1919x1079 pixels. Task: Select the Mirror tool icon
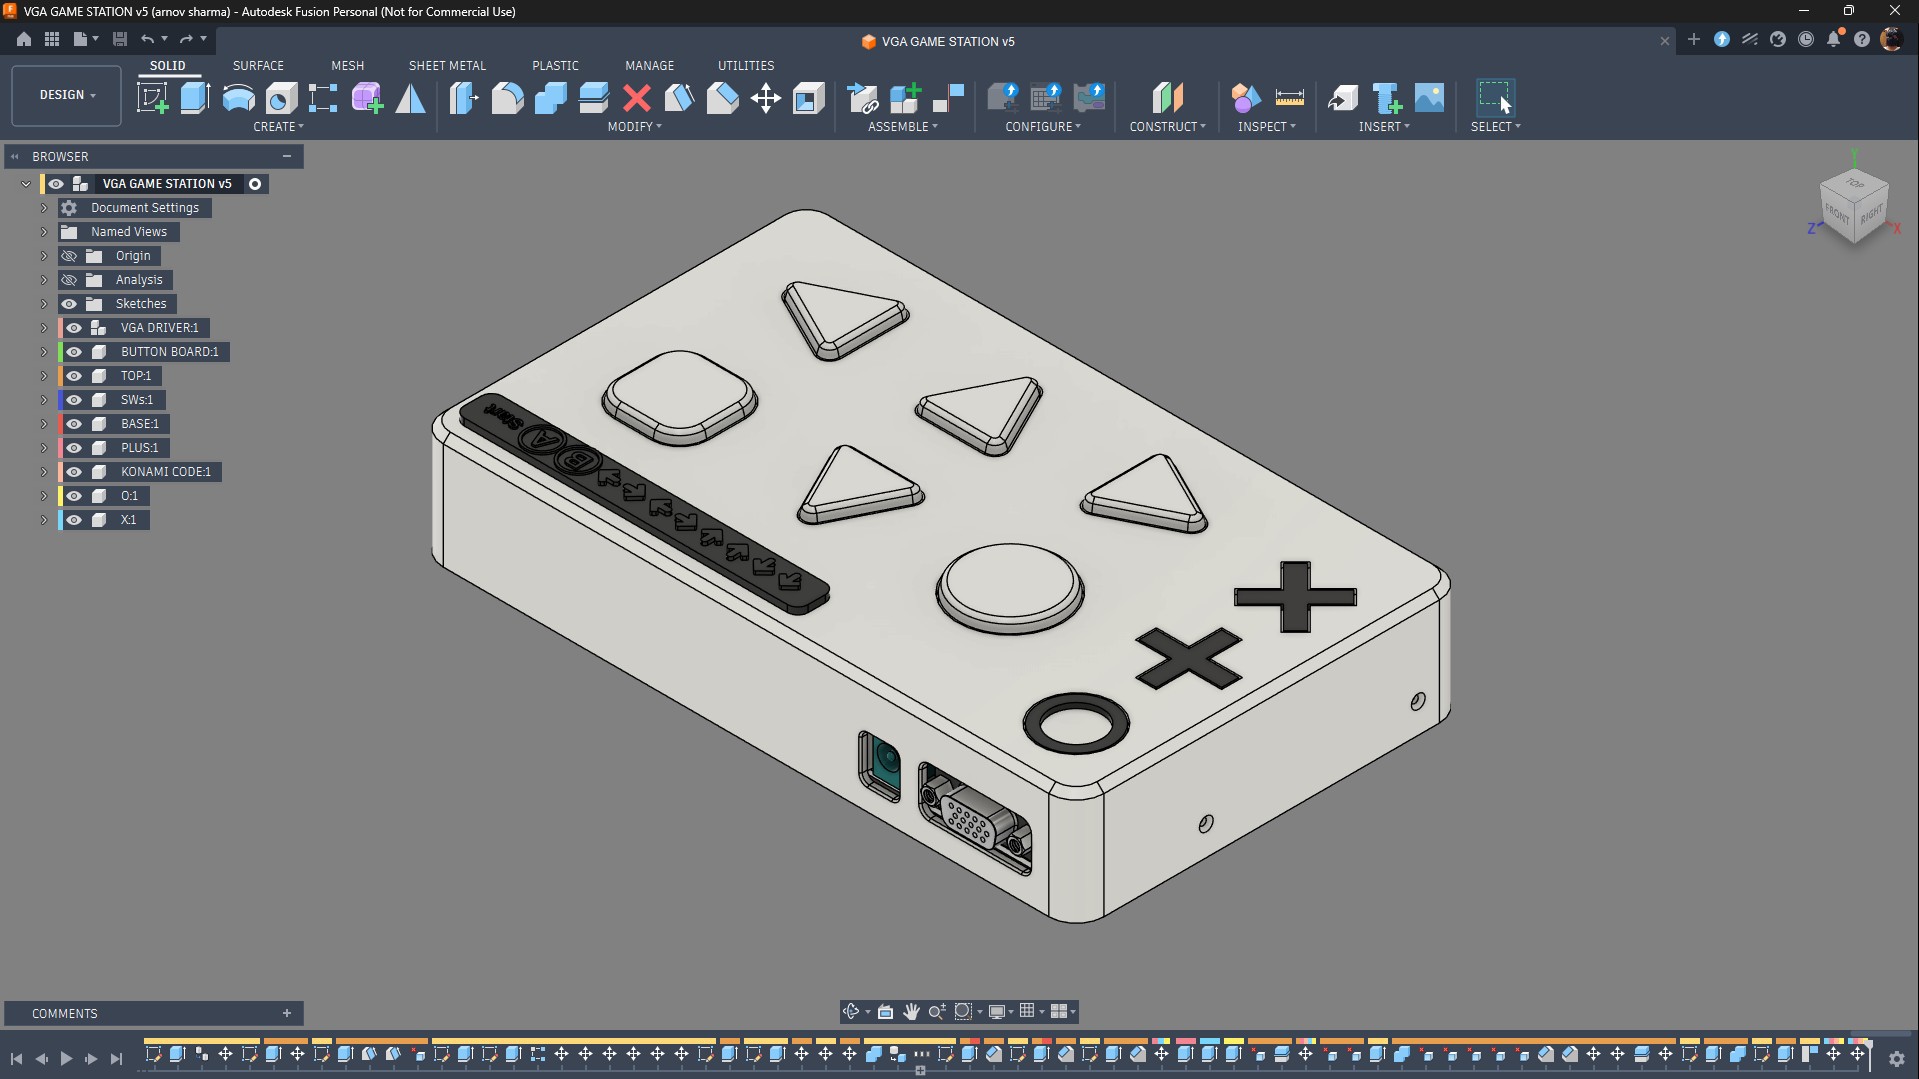coord(410,98)
